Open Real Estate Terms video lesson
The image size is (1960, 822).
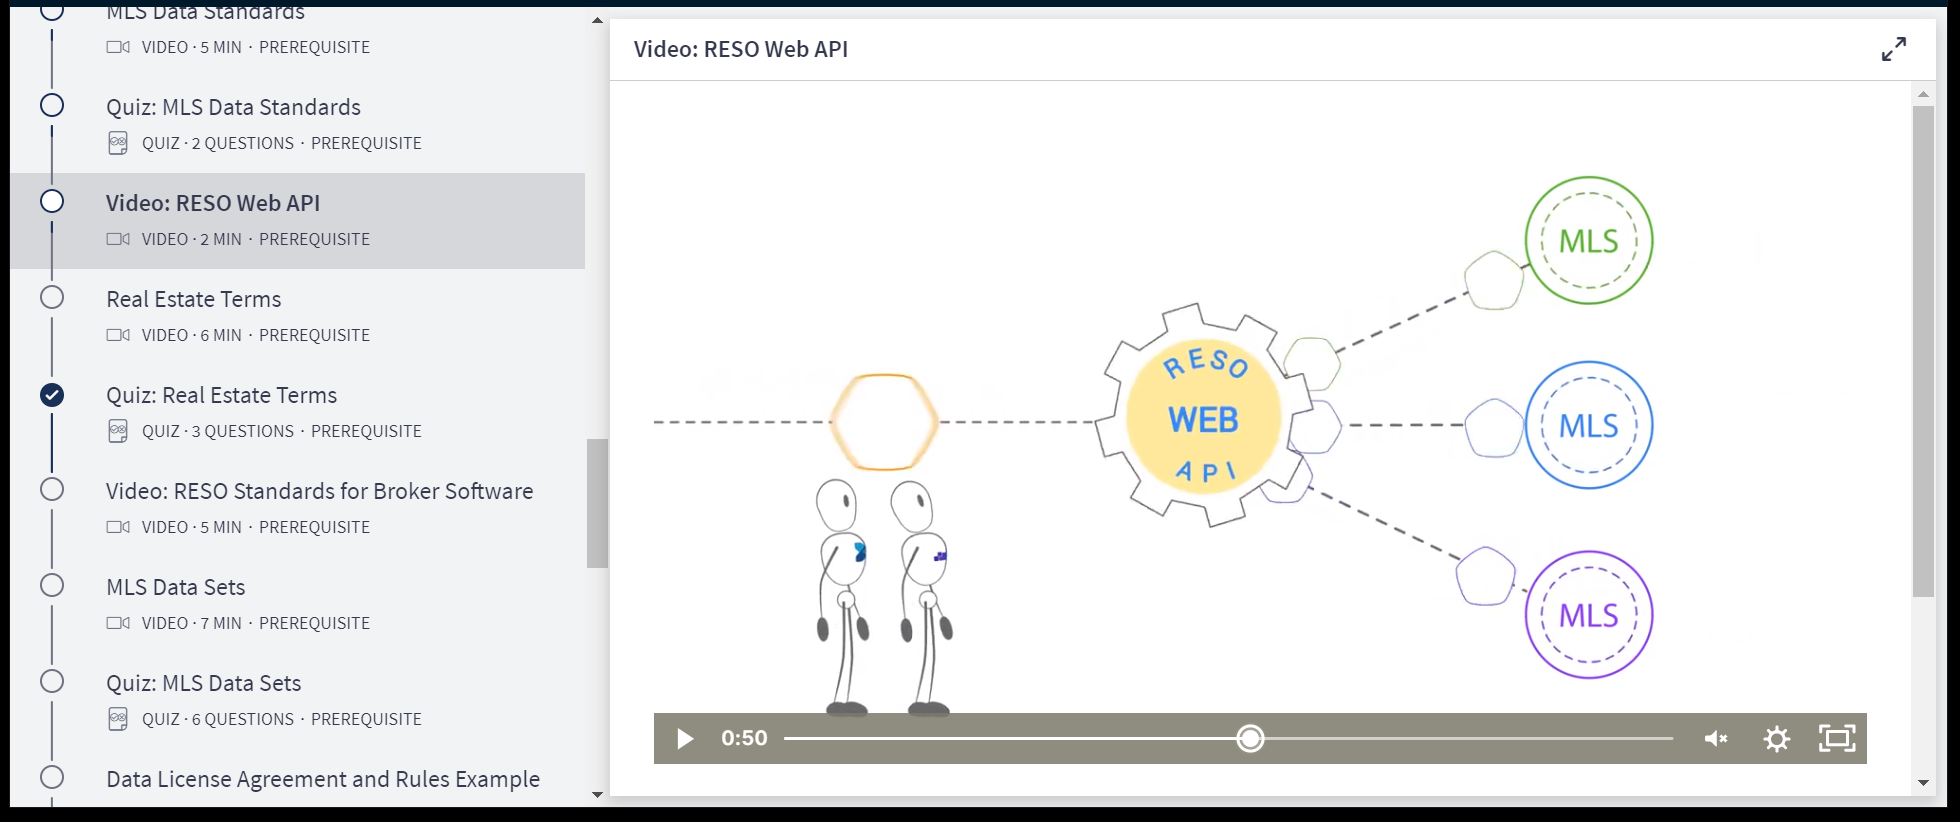[x=194, y=299]
